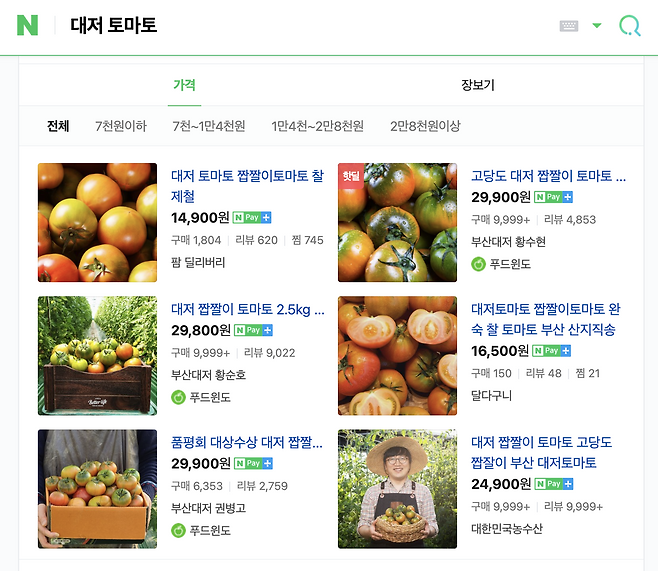658x571 pixels.
Task: Click the green search magnifier icon
Action: (x=629, y=26)
